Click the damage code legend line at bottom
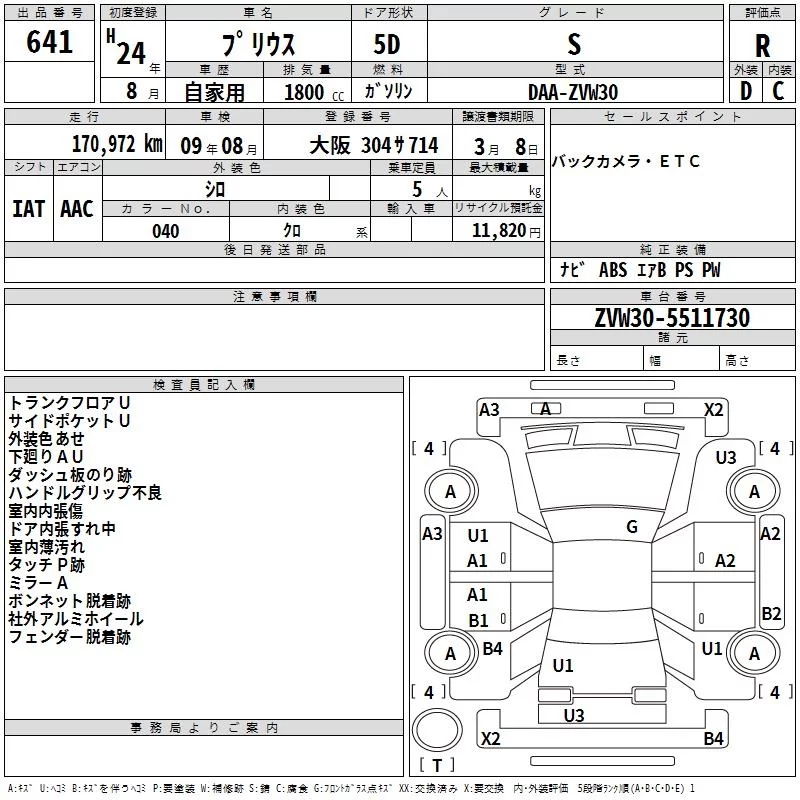This screenshot has height=800, width=800. point(351,788)
